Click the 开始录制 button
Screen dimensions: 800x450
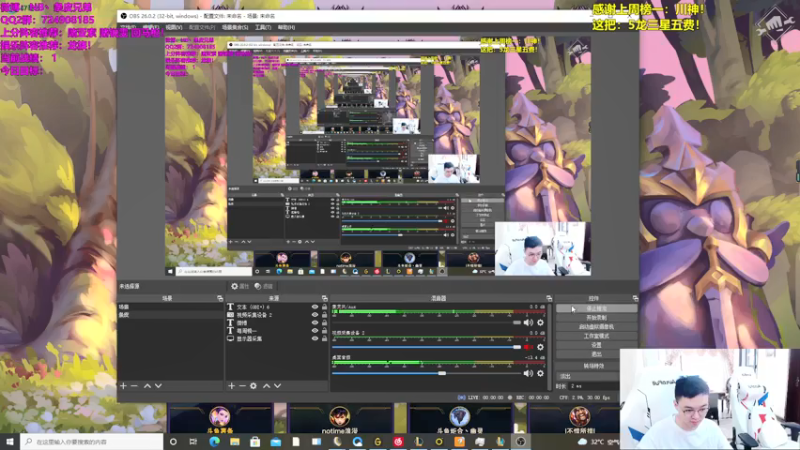tap(596, 317)
